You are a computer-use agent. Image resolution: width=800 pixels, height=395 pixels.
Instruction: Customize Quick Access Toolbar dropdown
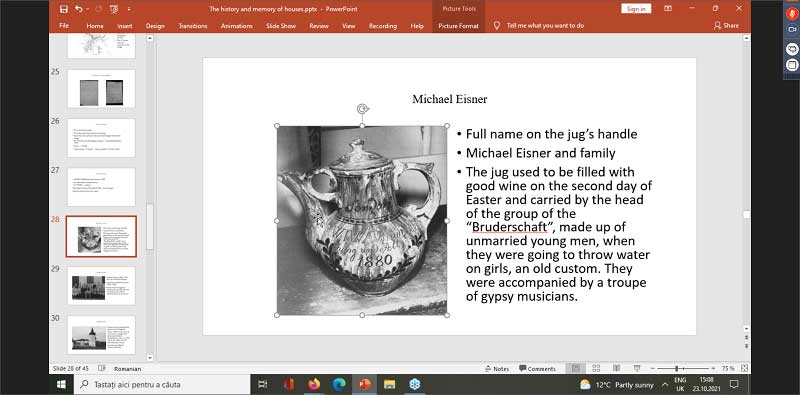pyautogui.click(x=129, y=9)
